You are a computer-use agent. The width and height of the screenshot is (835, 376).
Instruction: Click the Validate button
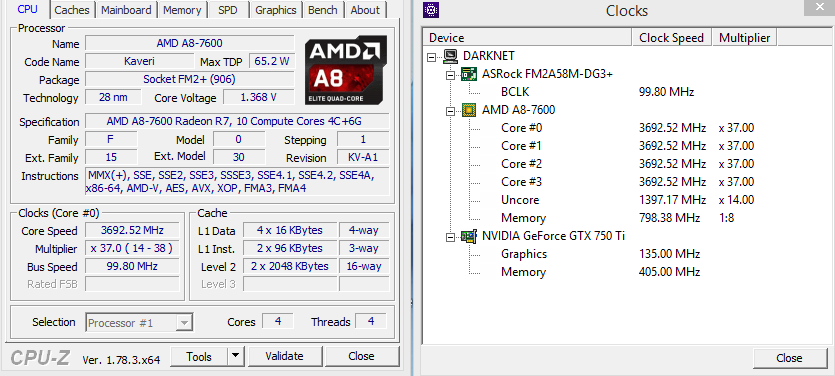coord(285,356)
